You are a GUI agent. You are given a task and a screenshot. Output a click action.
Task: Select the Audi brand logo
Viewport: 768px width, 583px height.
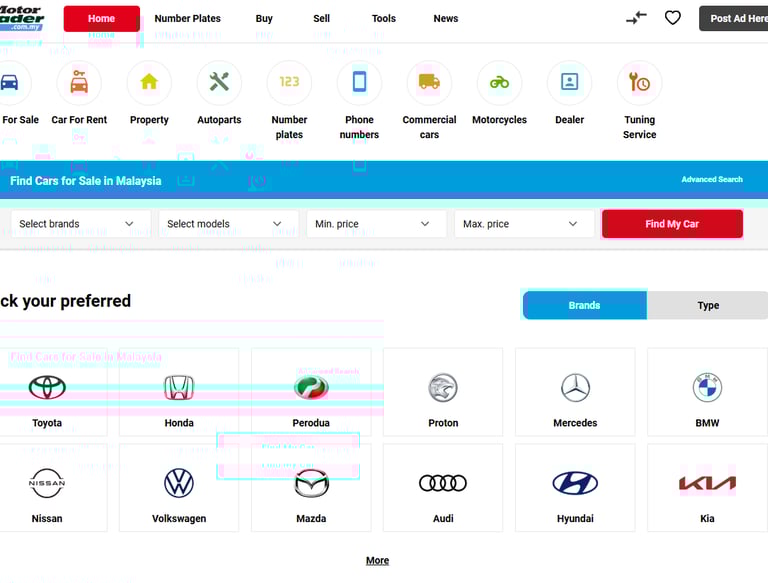click(x=443, y=483)
